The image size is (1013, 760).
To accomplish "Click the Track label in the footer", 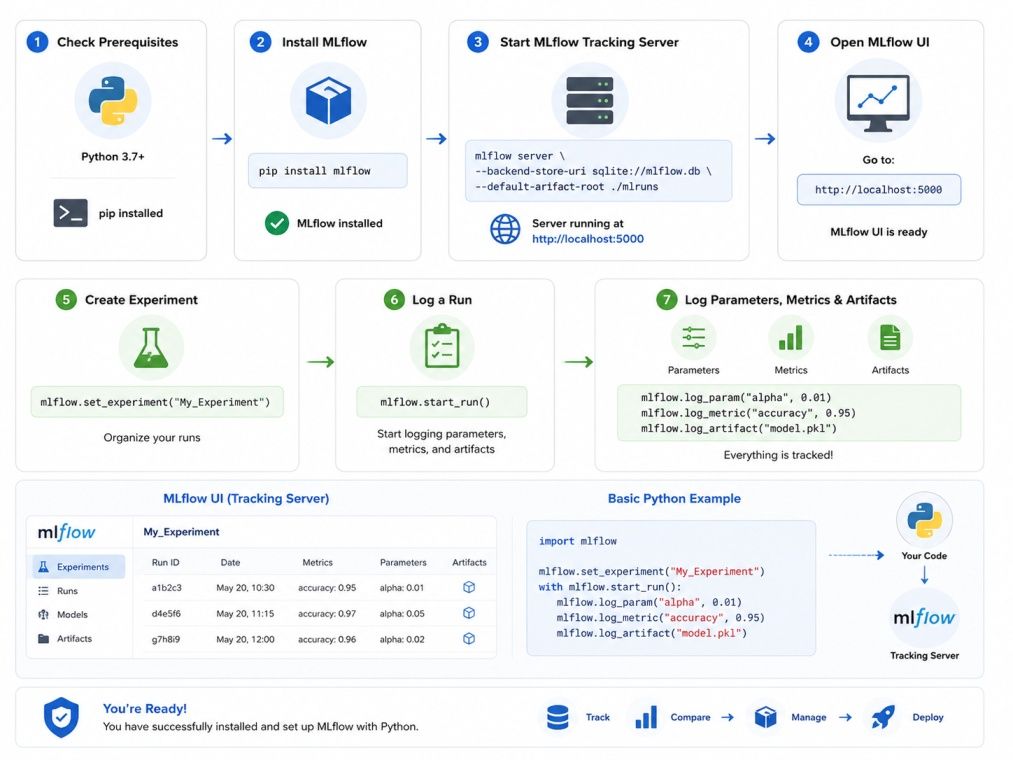I will tap(598, 717).
